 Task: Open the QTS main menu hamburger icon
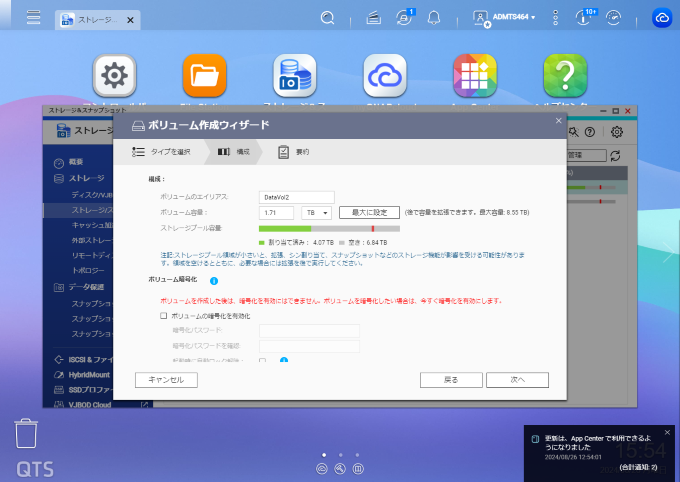pyautogui.click(x=33, y=17)
